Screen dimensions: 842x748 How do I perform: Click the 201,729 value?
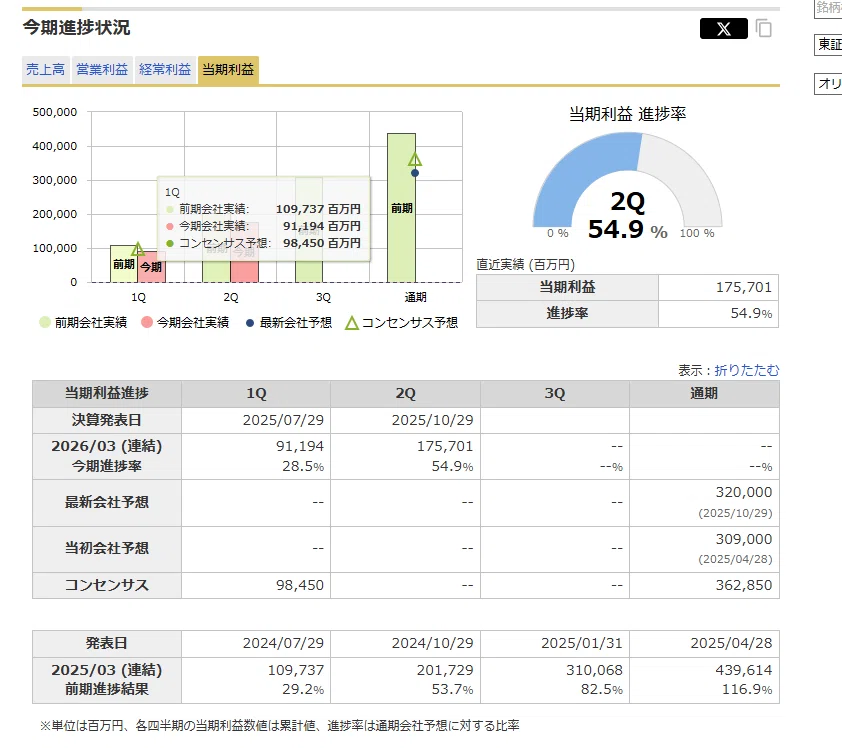[445, 670]
